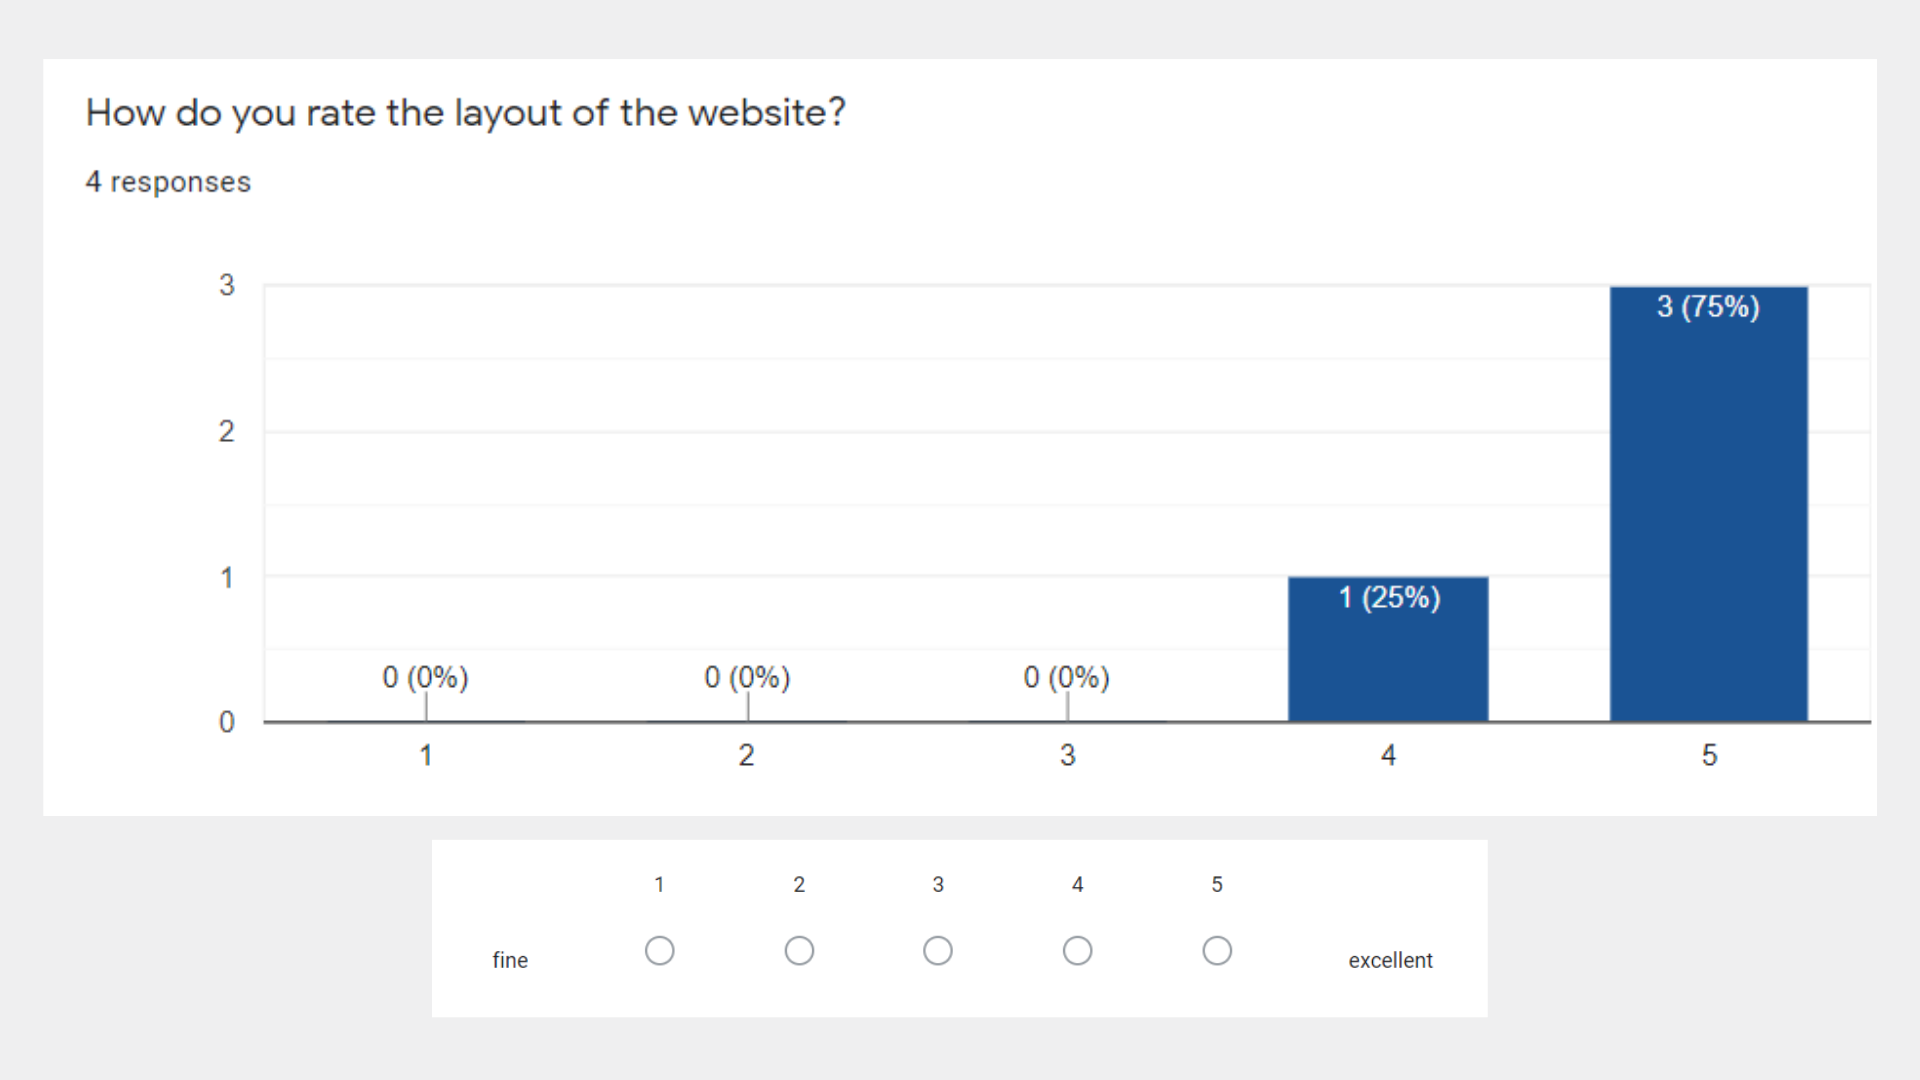Click the "0 (0%)" label above rating 2
This screenshot has width=1920, height=1080.
(747, 678)
